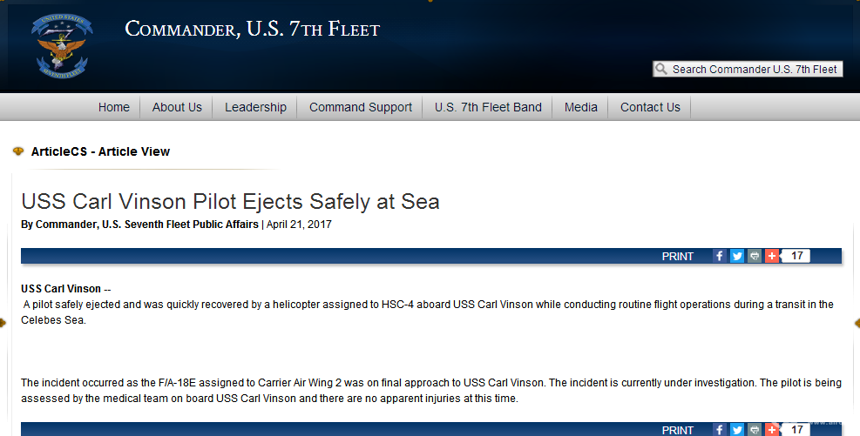Focus the Search Commander U.S. 7th Fleet field
860x436 pixels.
(x=748, y=69)
